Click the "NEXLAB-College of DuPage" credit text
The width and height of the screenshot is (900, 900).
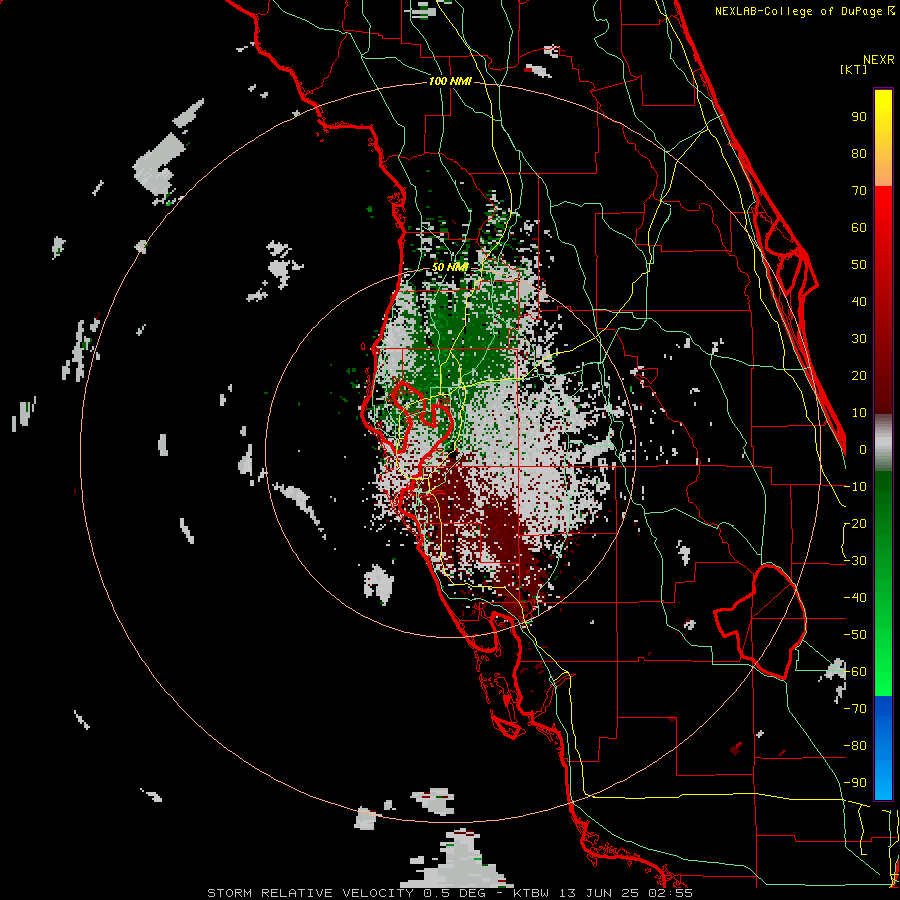pos(798,11)
